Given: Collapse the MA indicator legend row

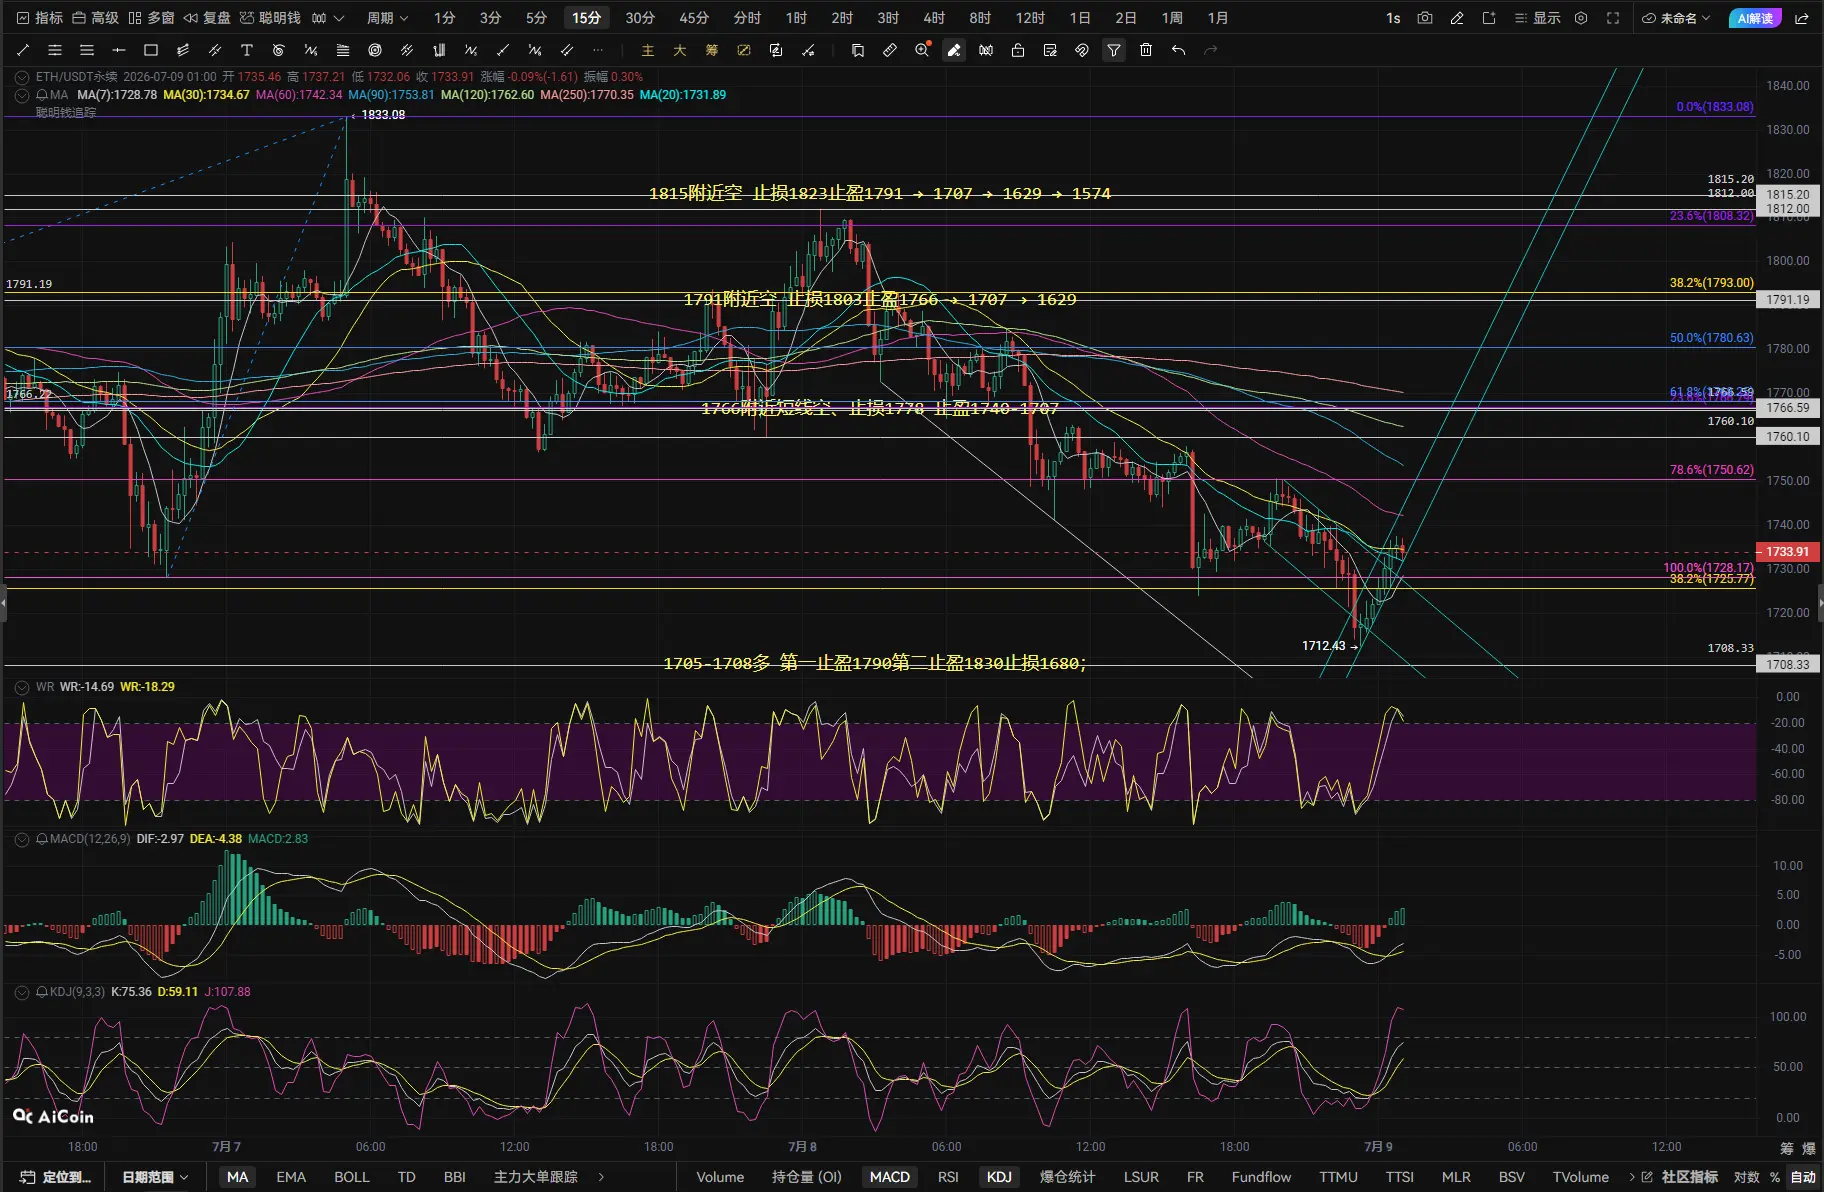Looking at the screenshot, I should click(22, 95).
